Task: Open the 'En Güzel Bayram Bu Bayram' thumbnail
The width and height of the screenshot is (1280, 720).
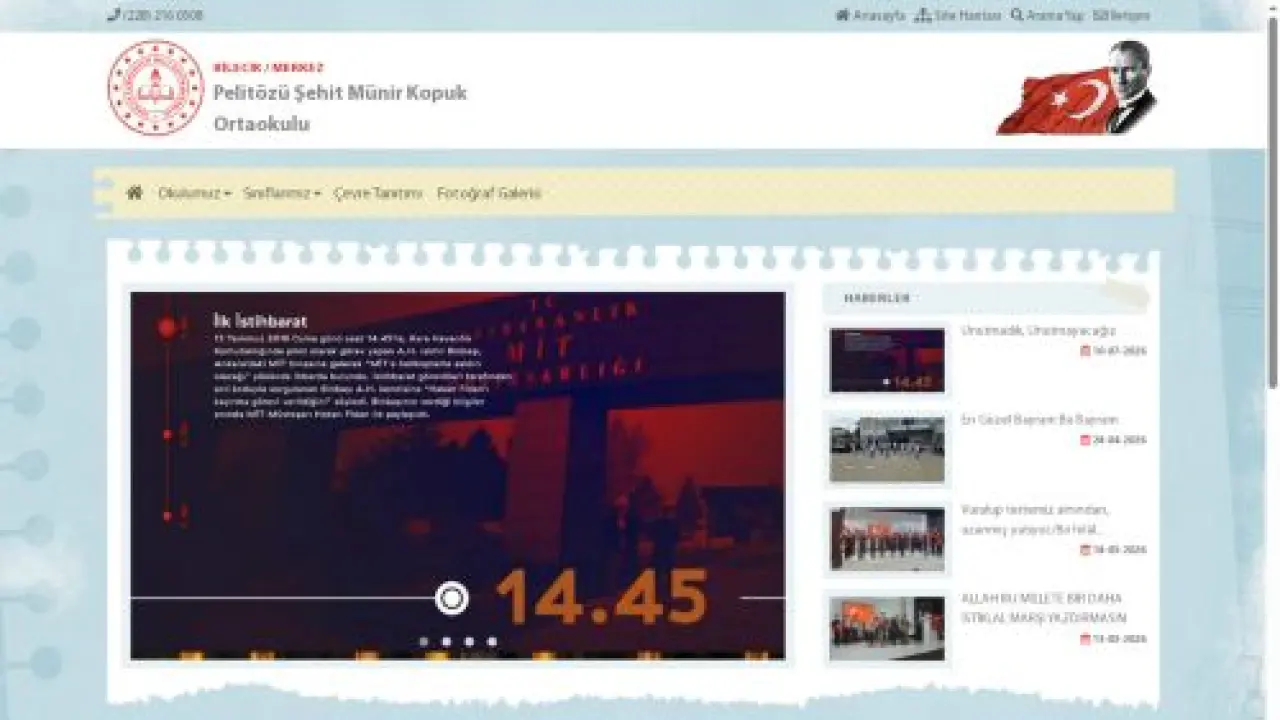Action: (x=887, y=449)
